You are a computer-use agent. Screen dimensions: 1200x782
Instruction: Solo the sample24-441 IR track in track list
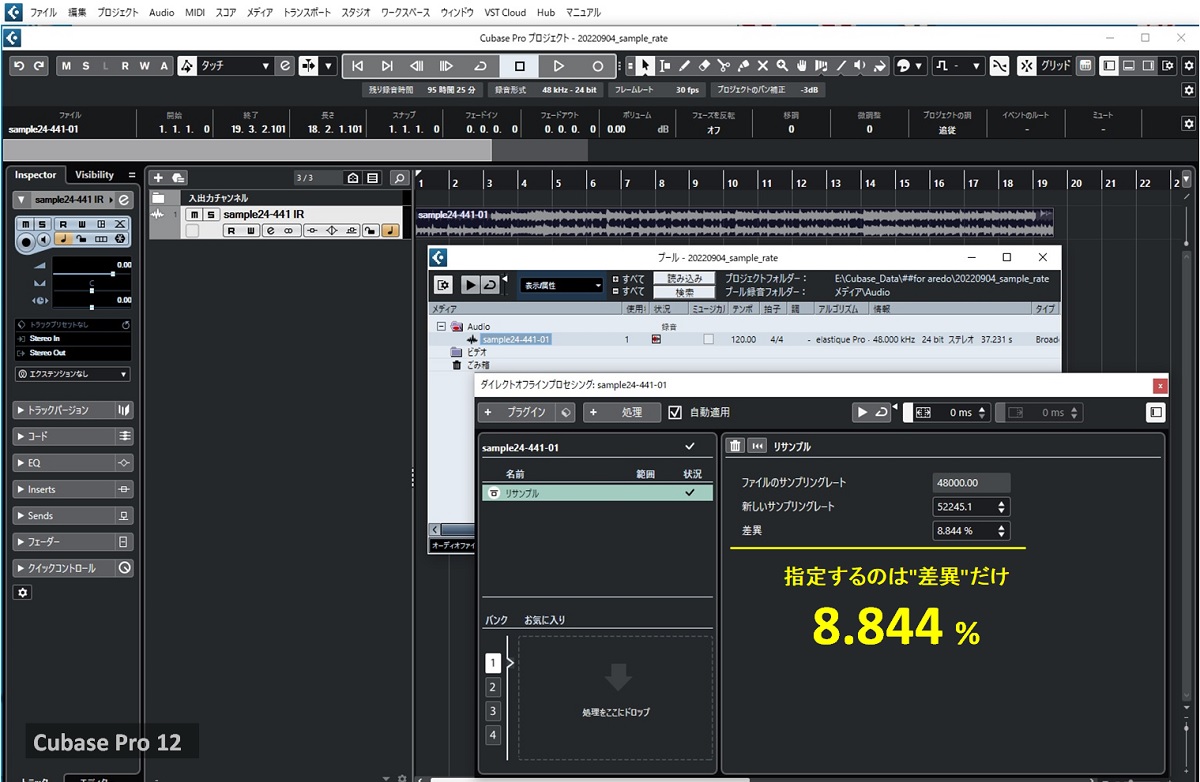pyautogui.click(x=210, y=215)
